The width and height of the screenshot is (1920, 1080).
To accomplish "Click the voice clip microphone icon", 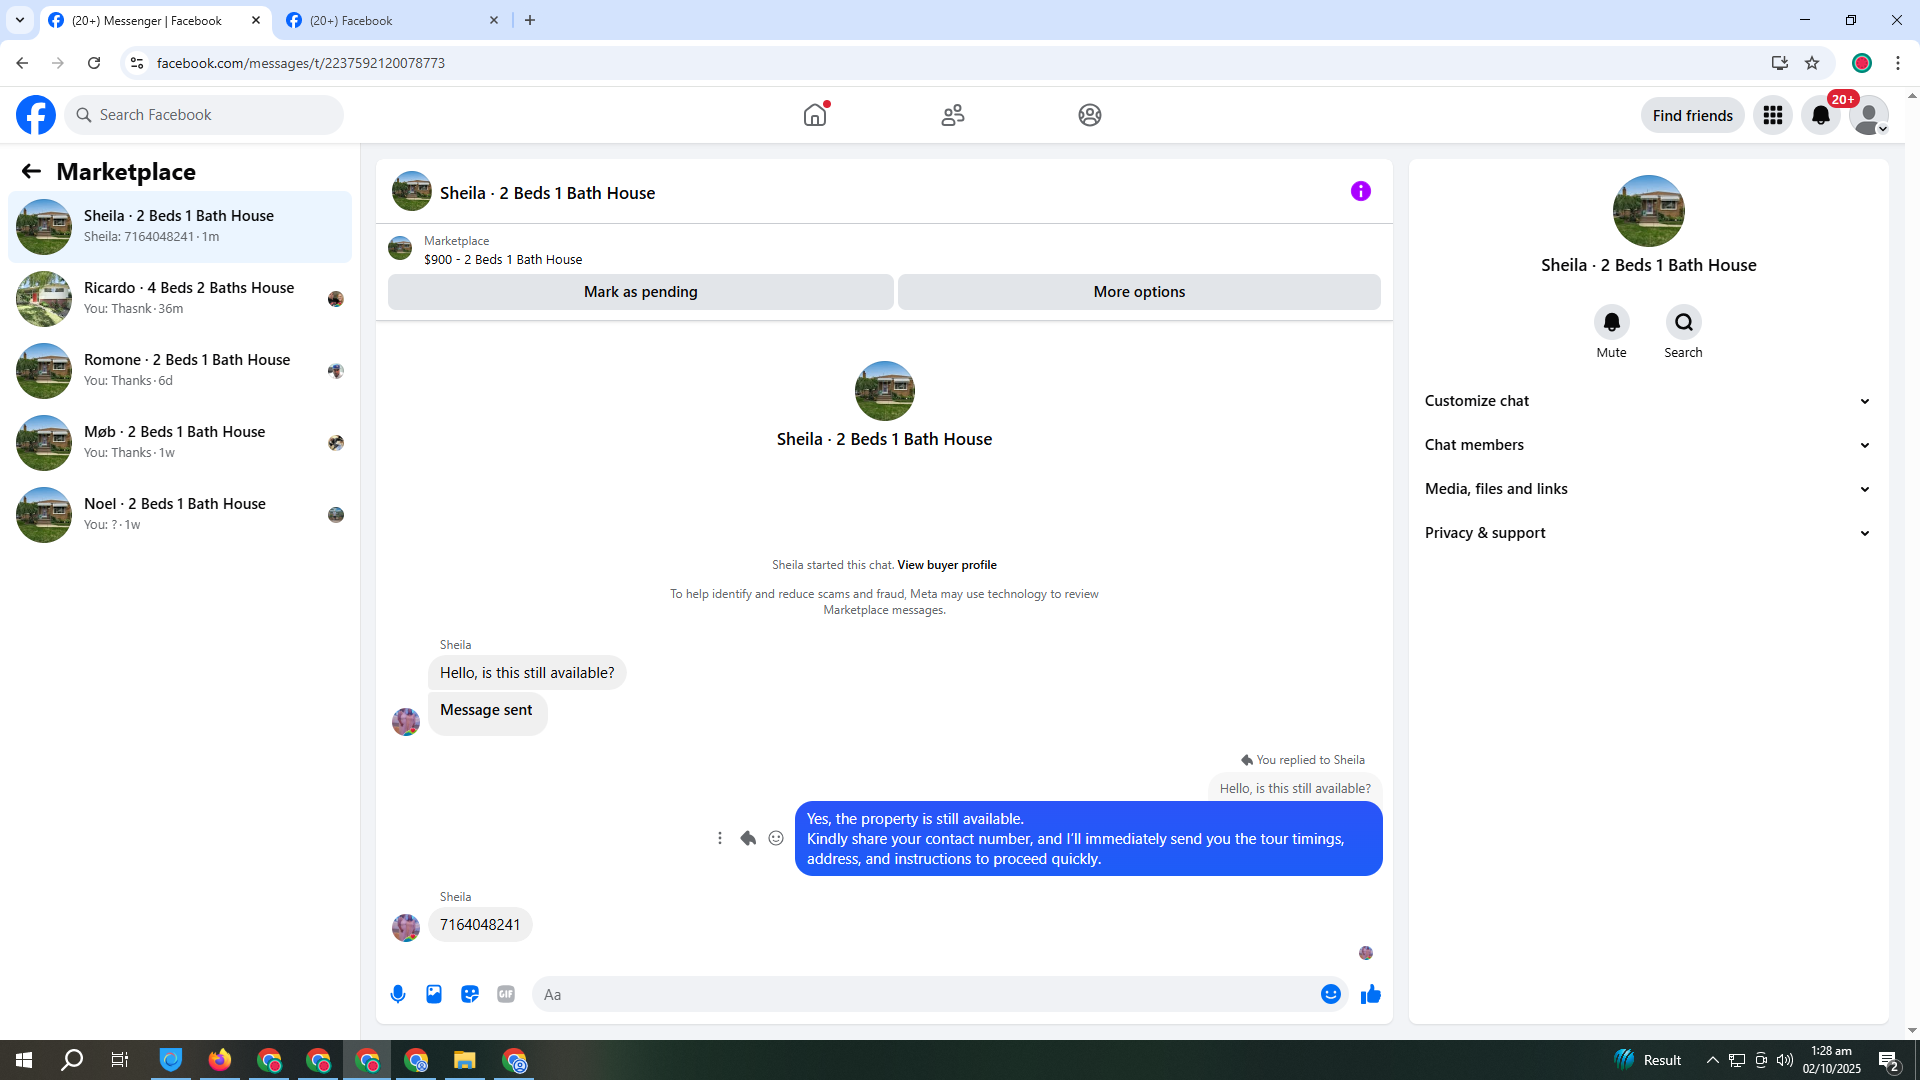I will 398,994.
